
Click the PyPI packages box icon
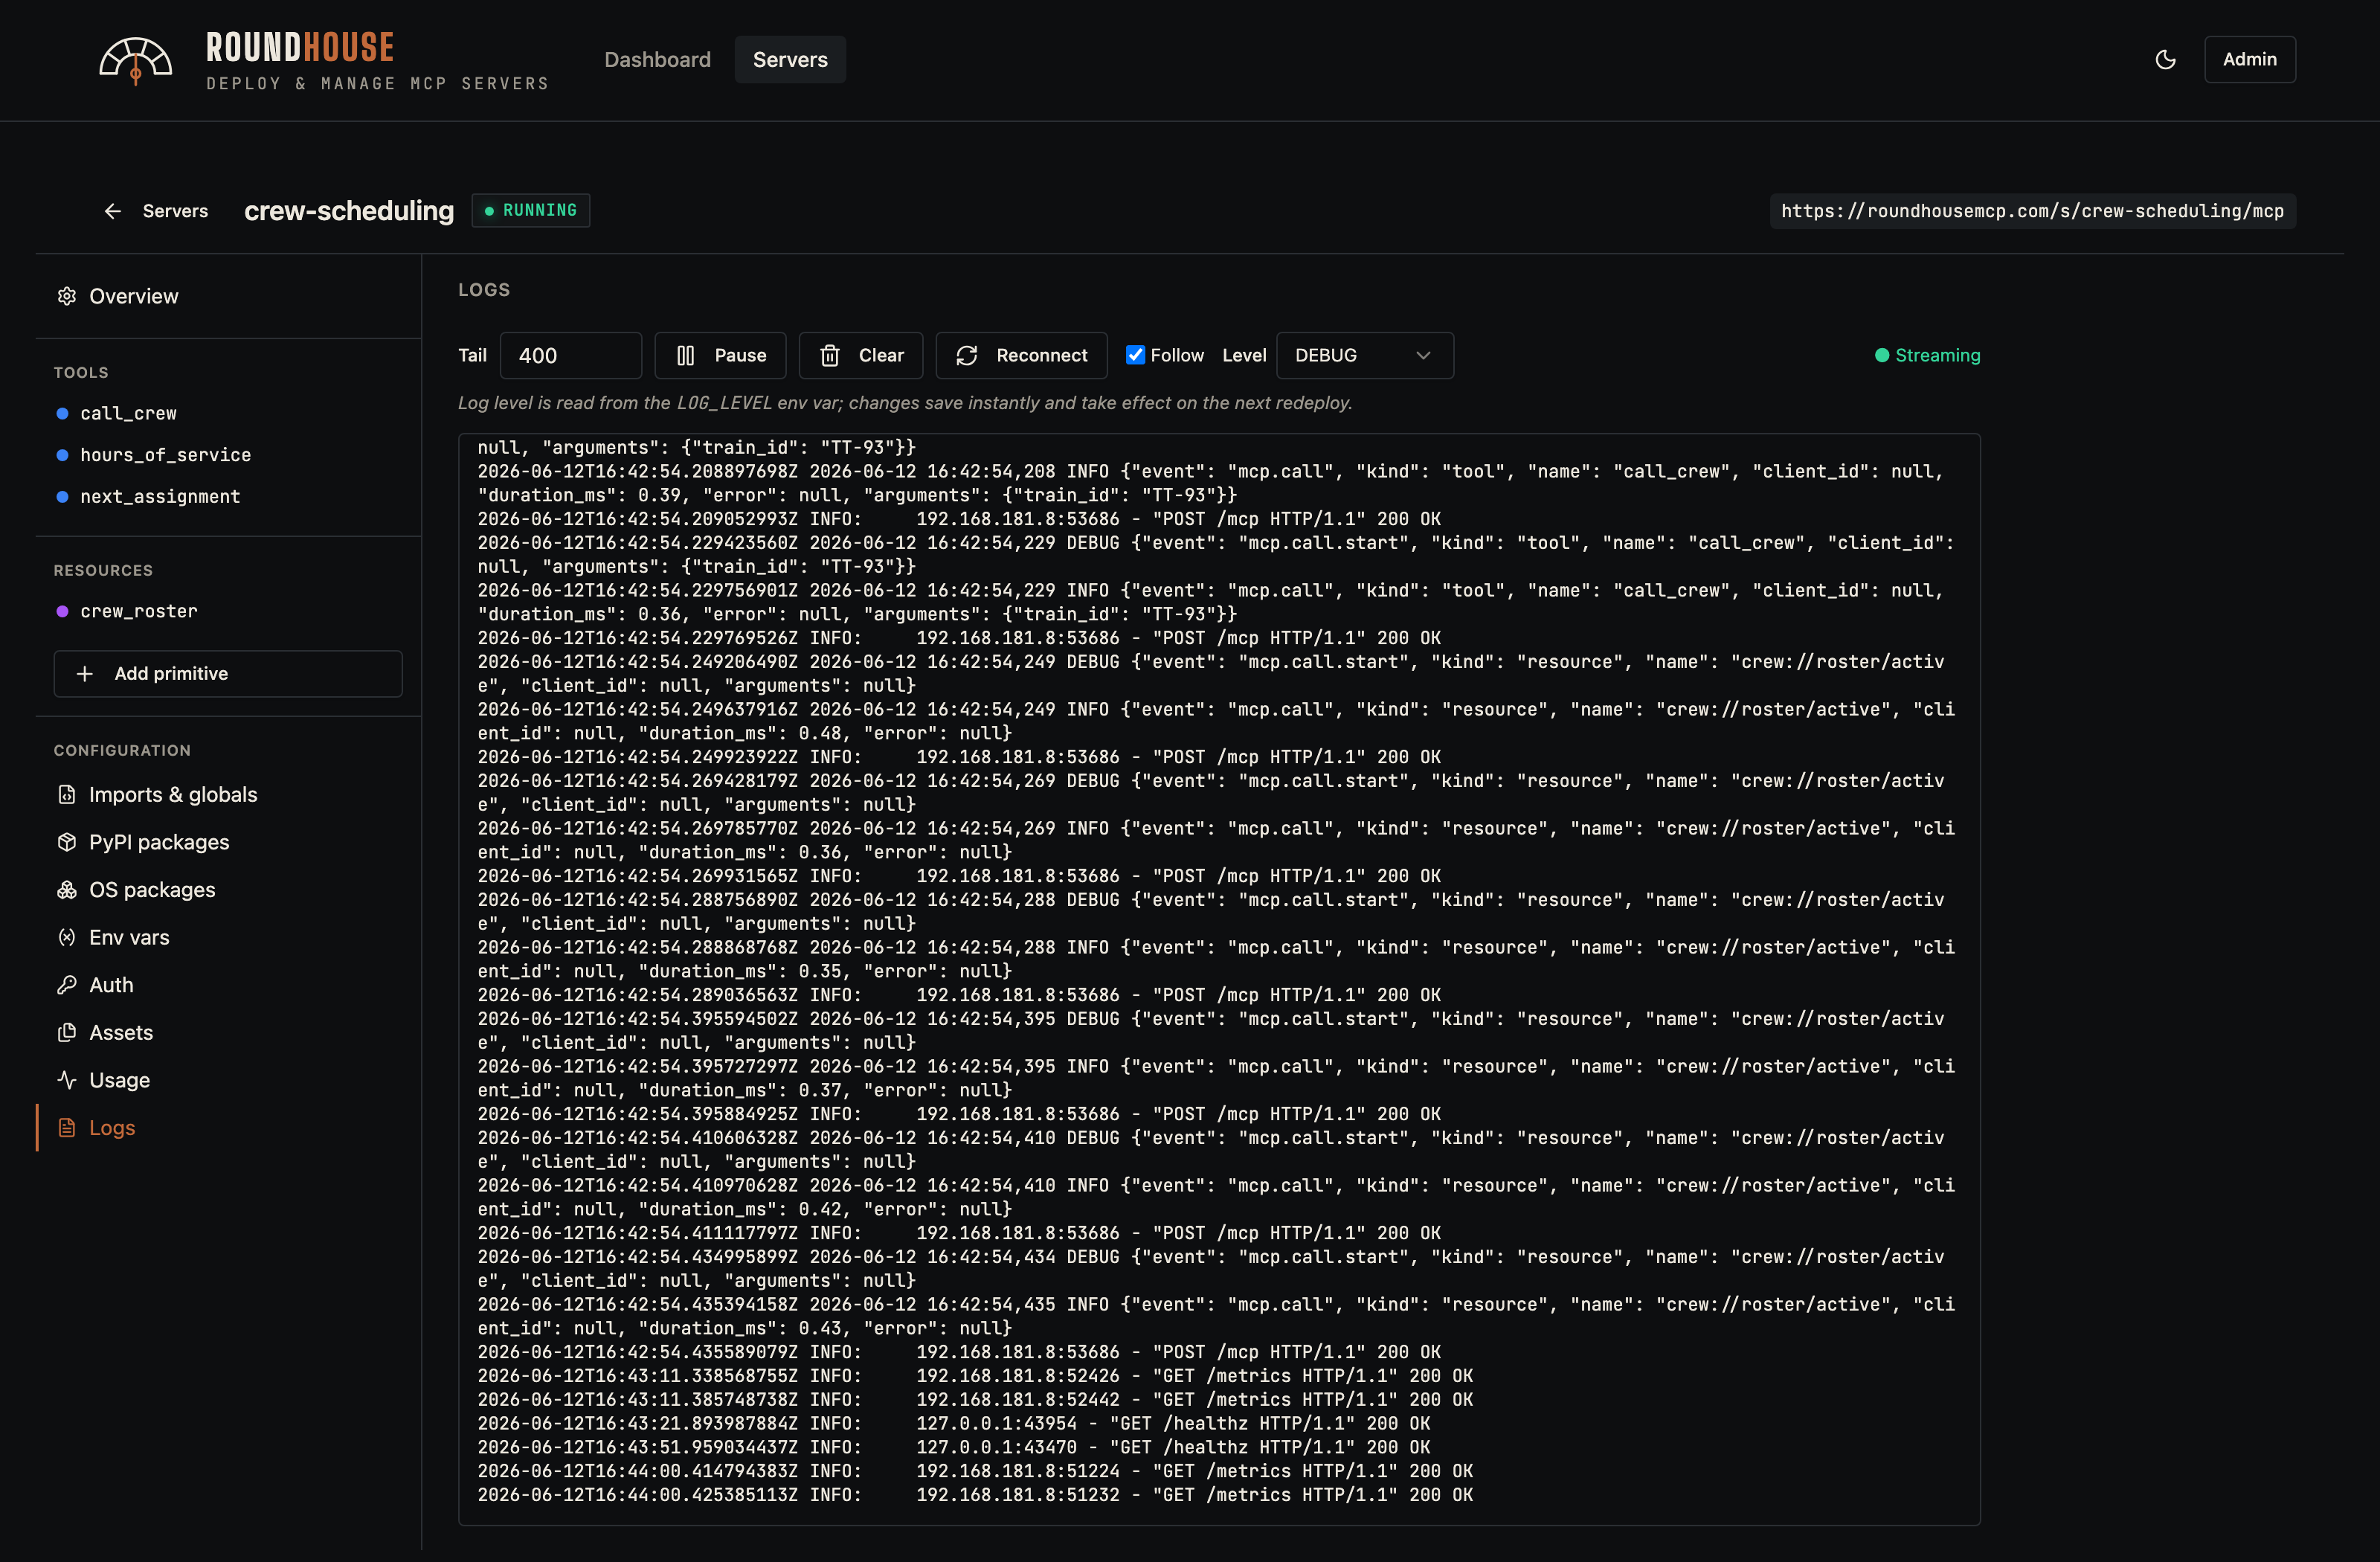coord(67,842)
